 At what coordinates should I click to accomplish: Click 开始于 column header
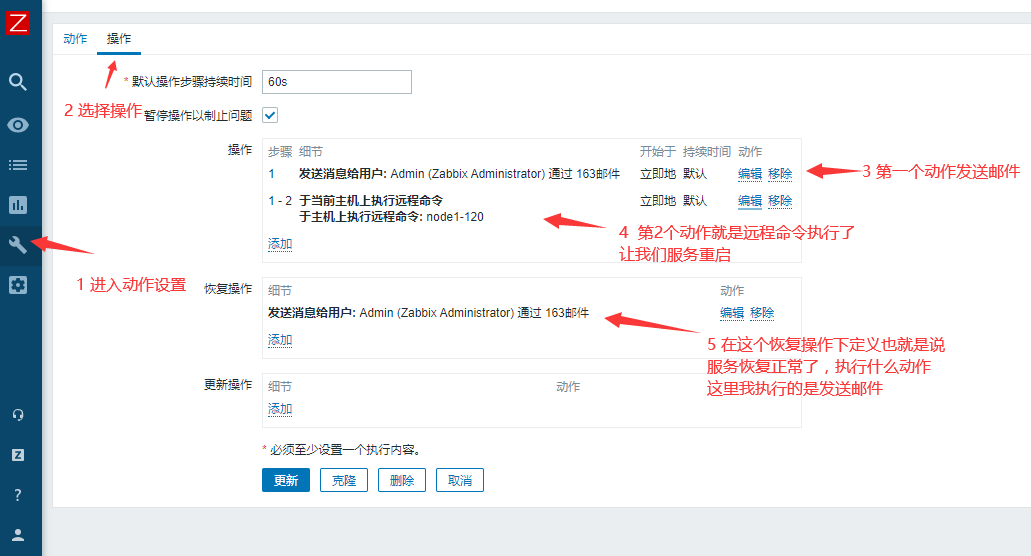coord(658,152)
